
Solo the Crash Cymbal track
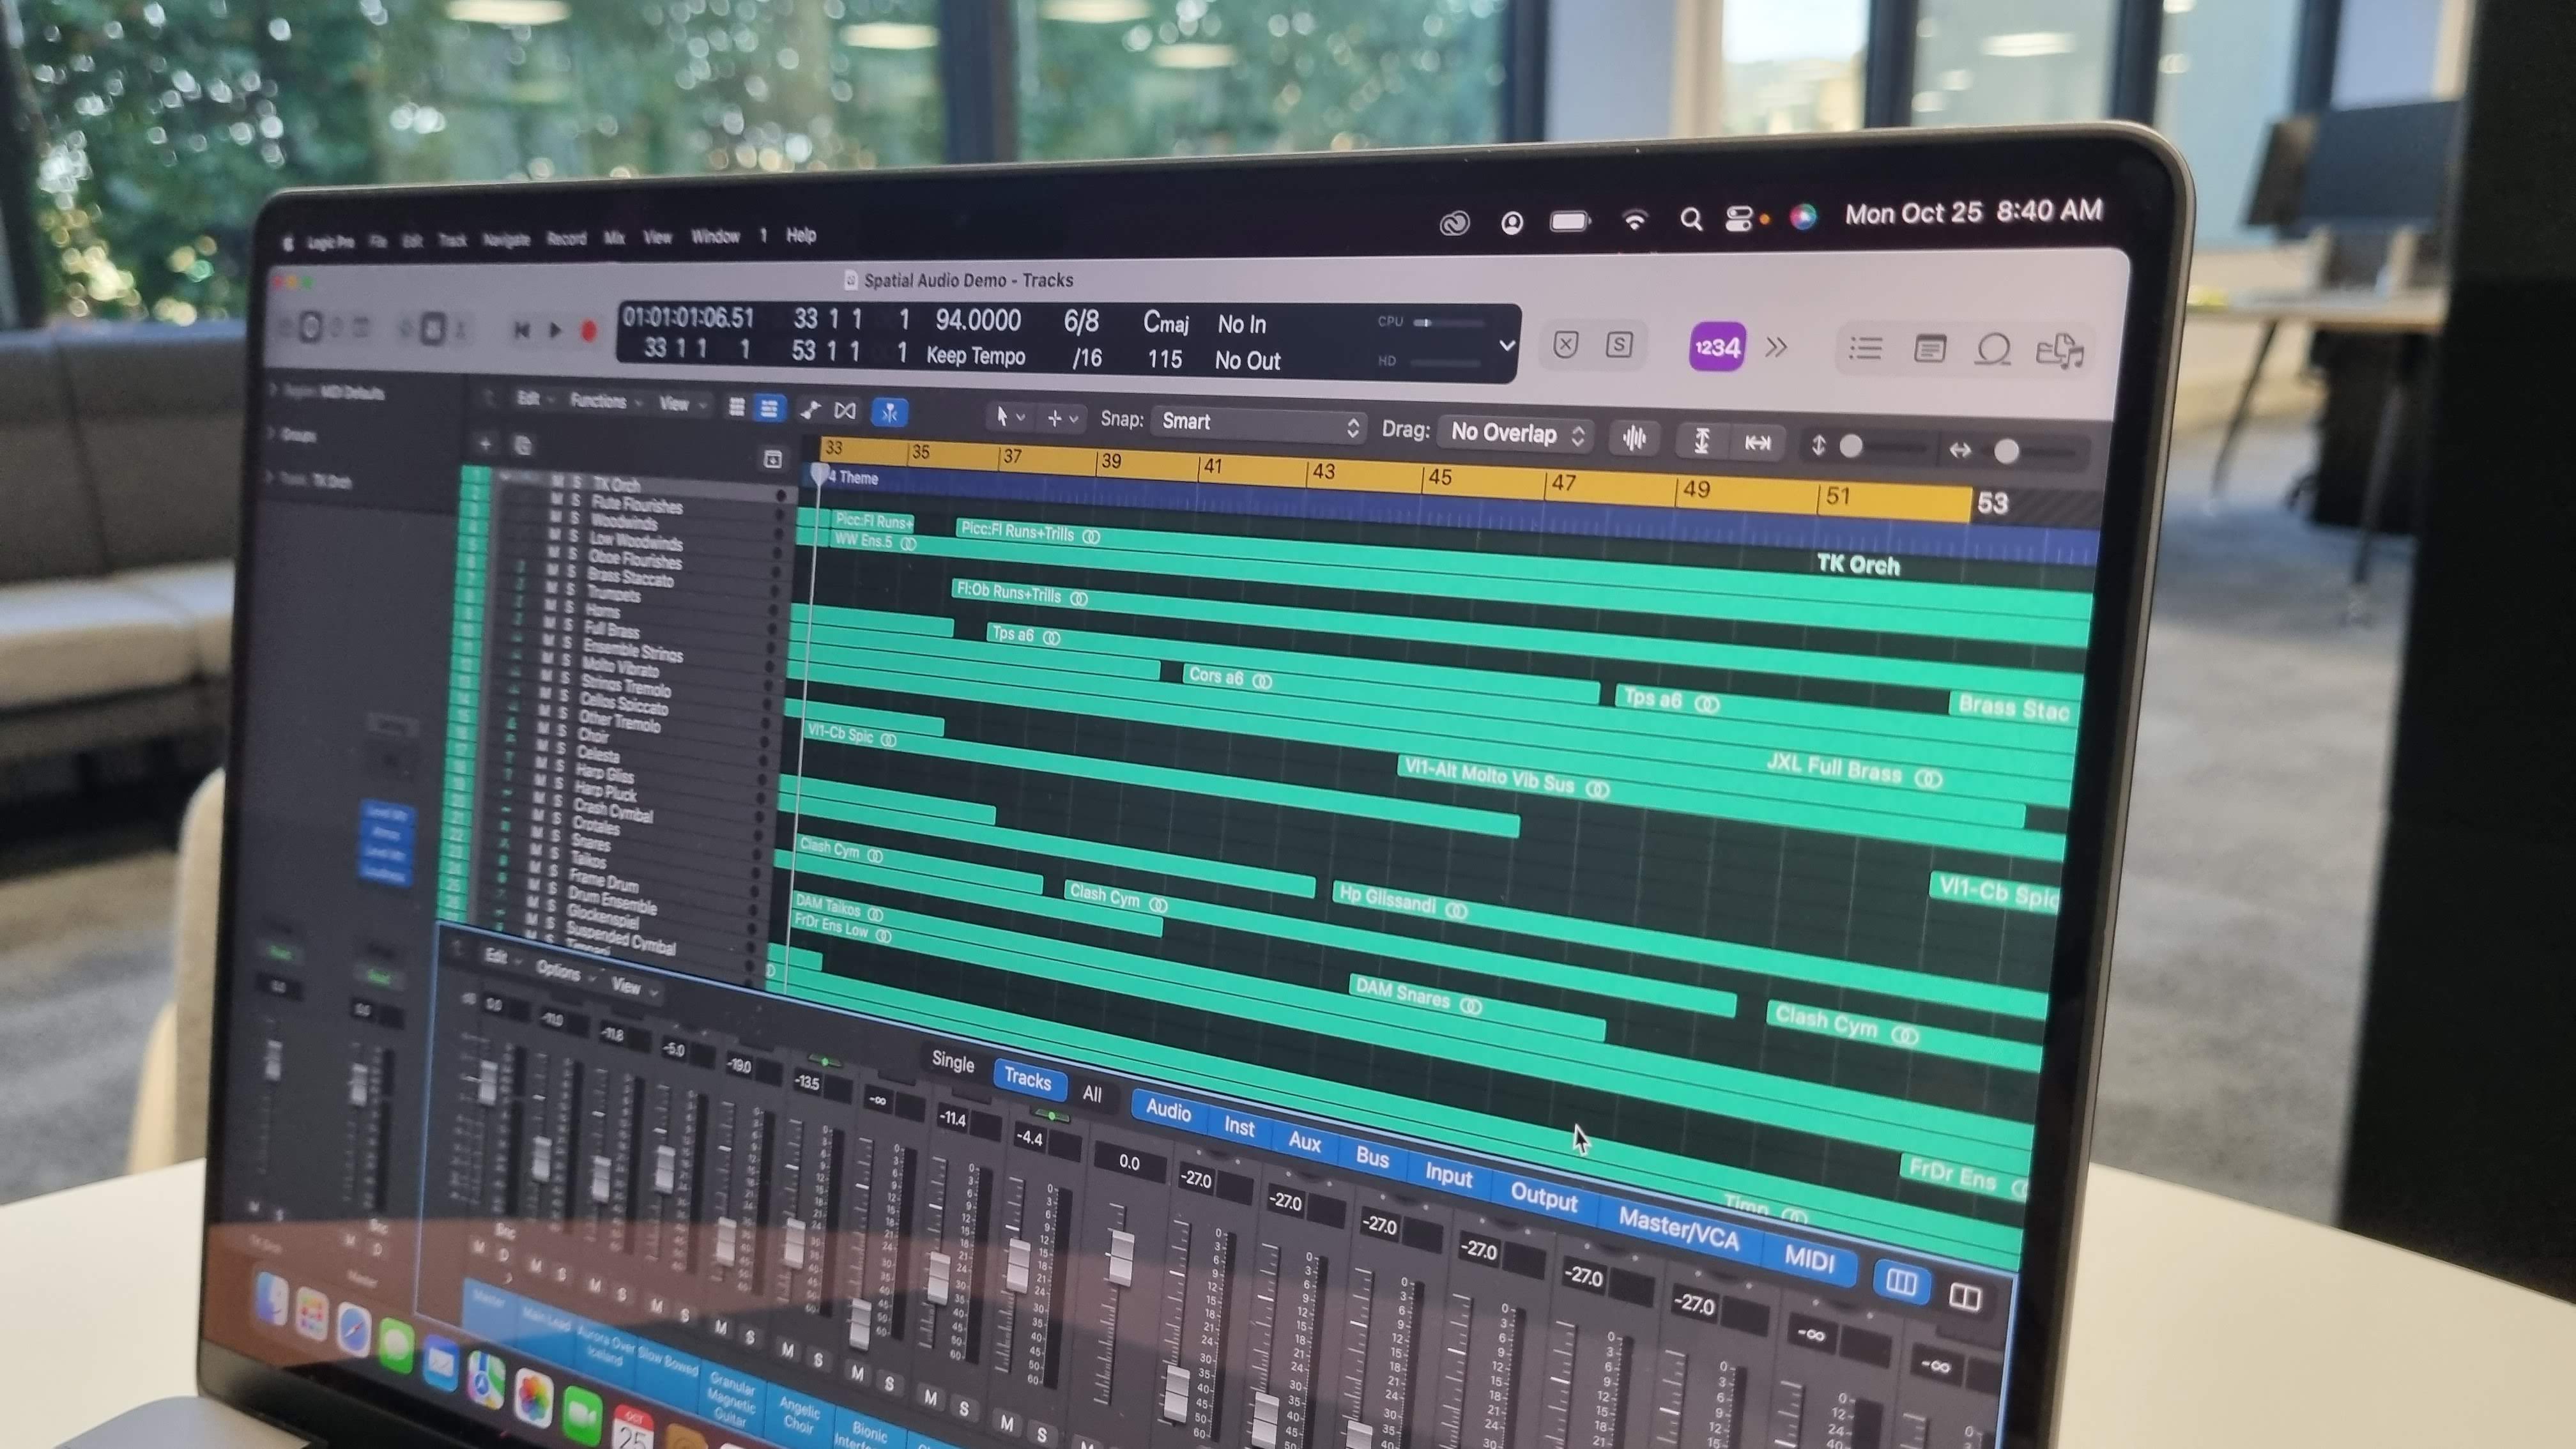pyautogui.click(x=558, y=800)
